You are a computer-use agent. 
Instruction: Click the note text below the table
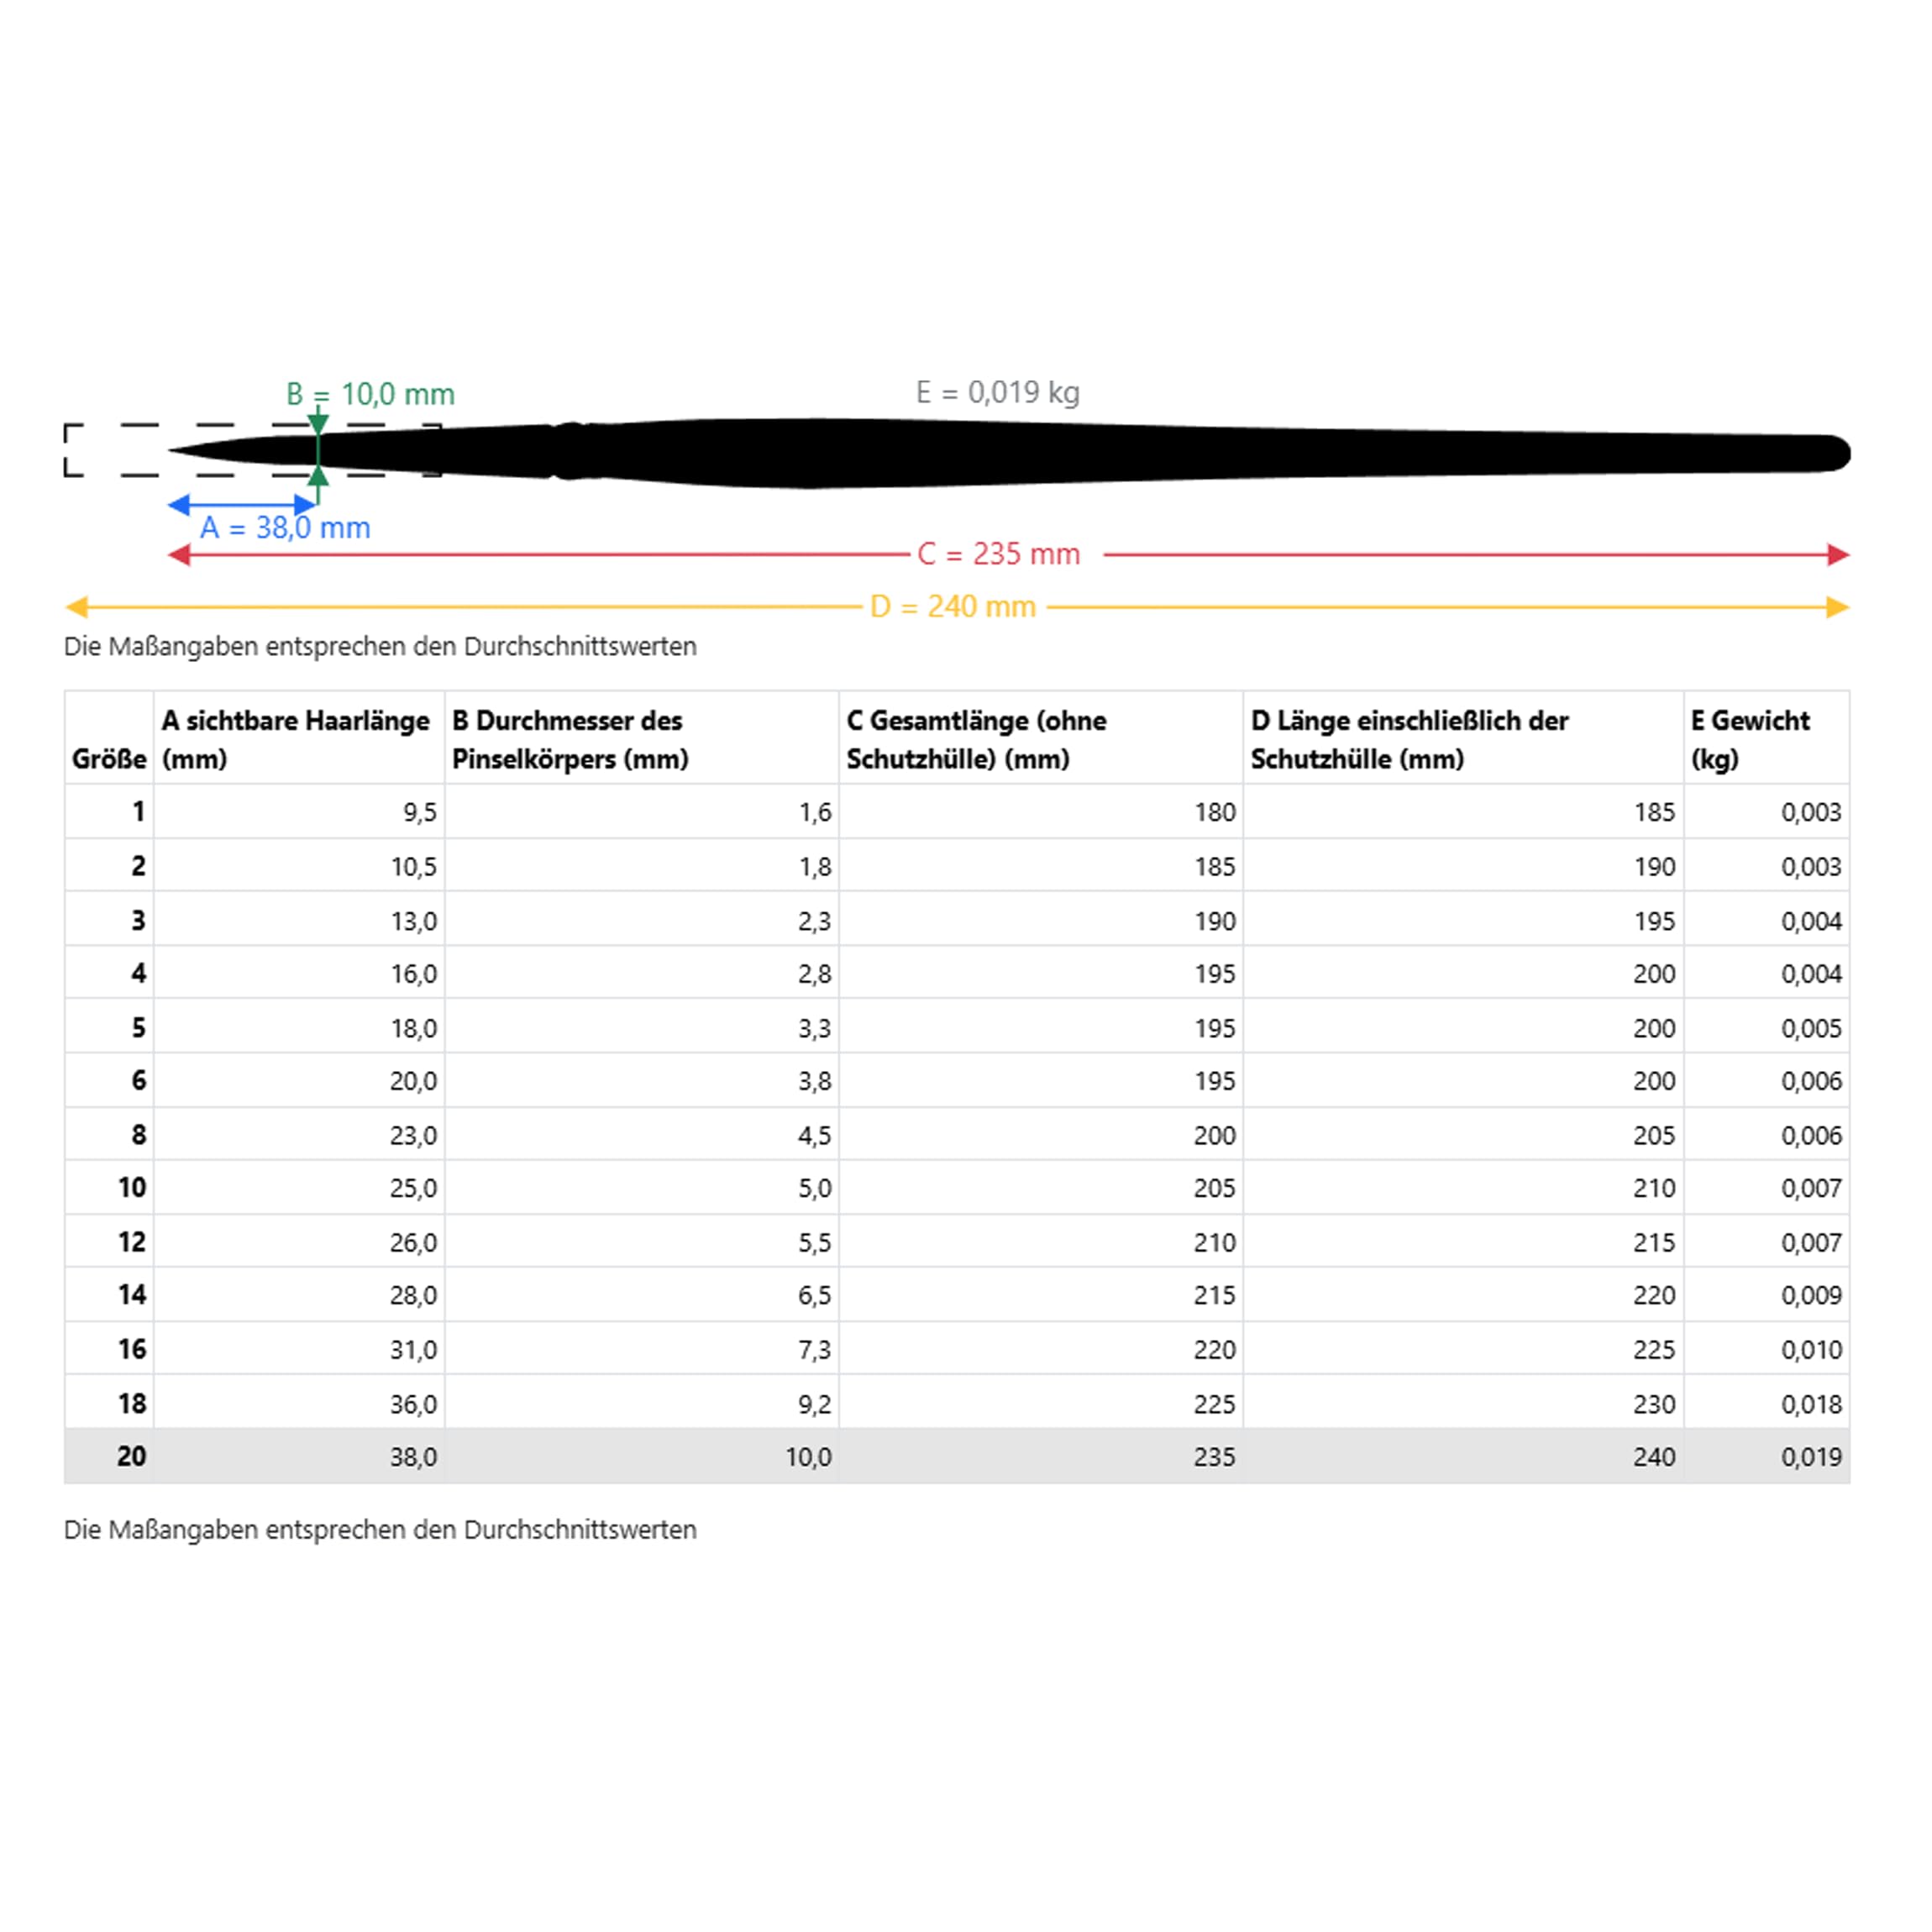(380, 1530)
